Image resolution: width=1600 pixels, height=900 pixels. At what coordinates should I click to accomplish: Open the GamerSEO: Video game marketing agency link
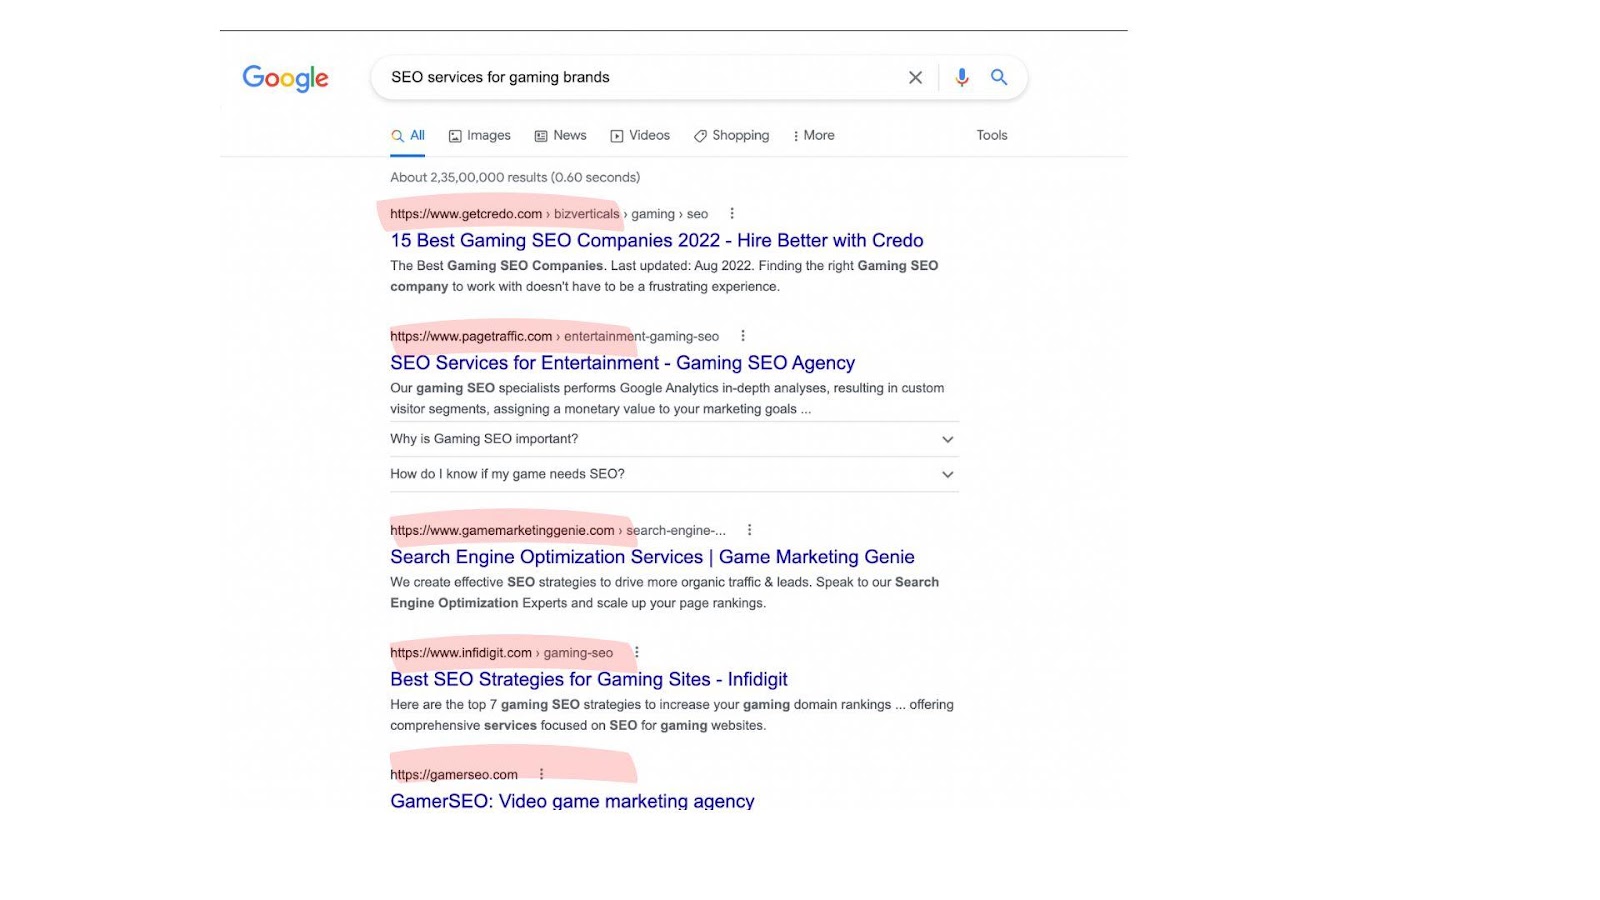(572, 800)
